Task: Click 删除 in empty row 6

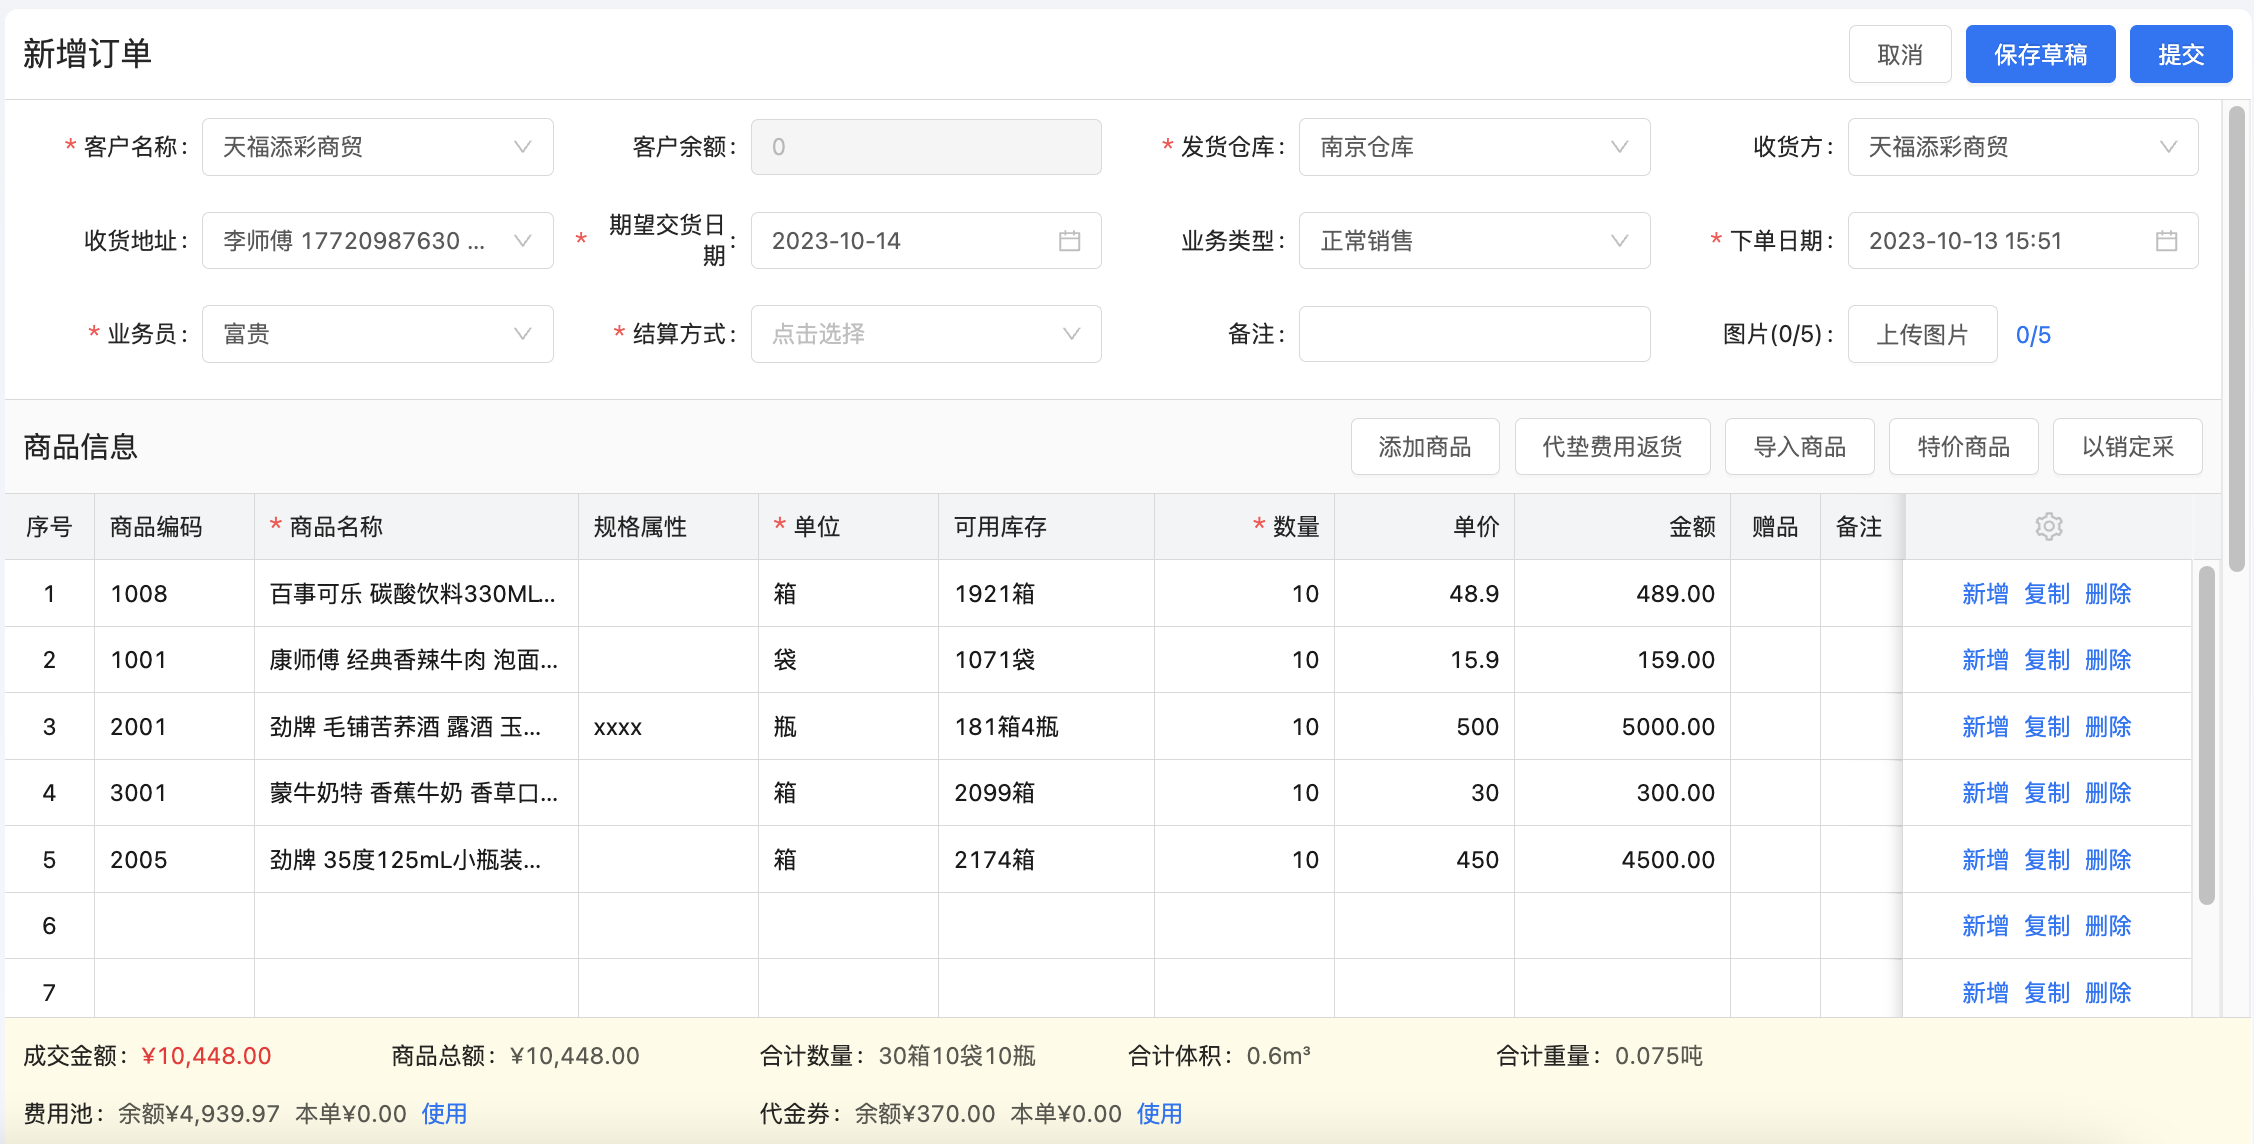Action: coord(2108,926)
